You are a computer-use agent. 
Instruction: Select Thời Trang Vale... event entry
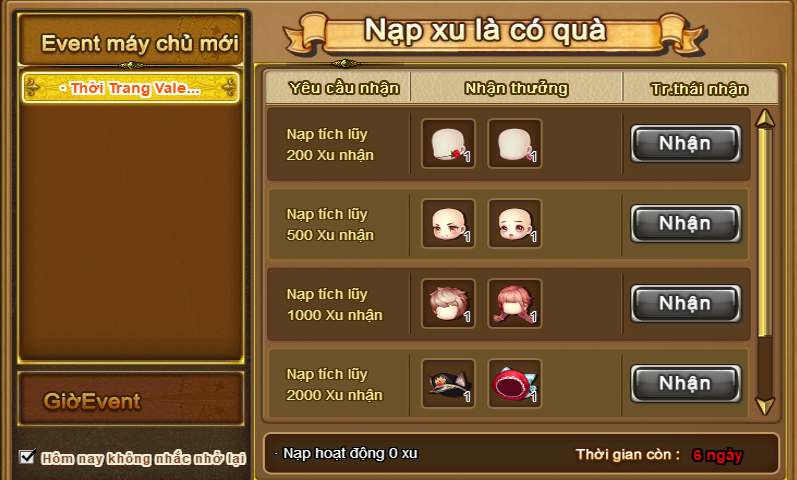click(x=131, y=88)
